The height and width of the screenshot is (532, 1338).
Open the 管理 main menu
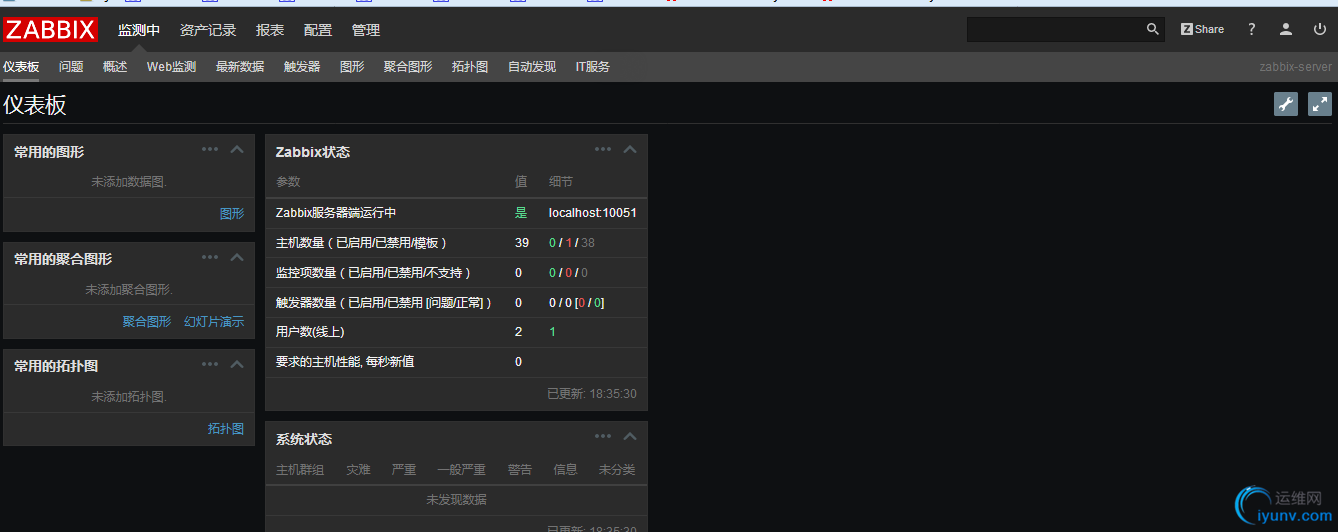coord(366,30)
